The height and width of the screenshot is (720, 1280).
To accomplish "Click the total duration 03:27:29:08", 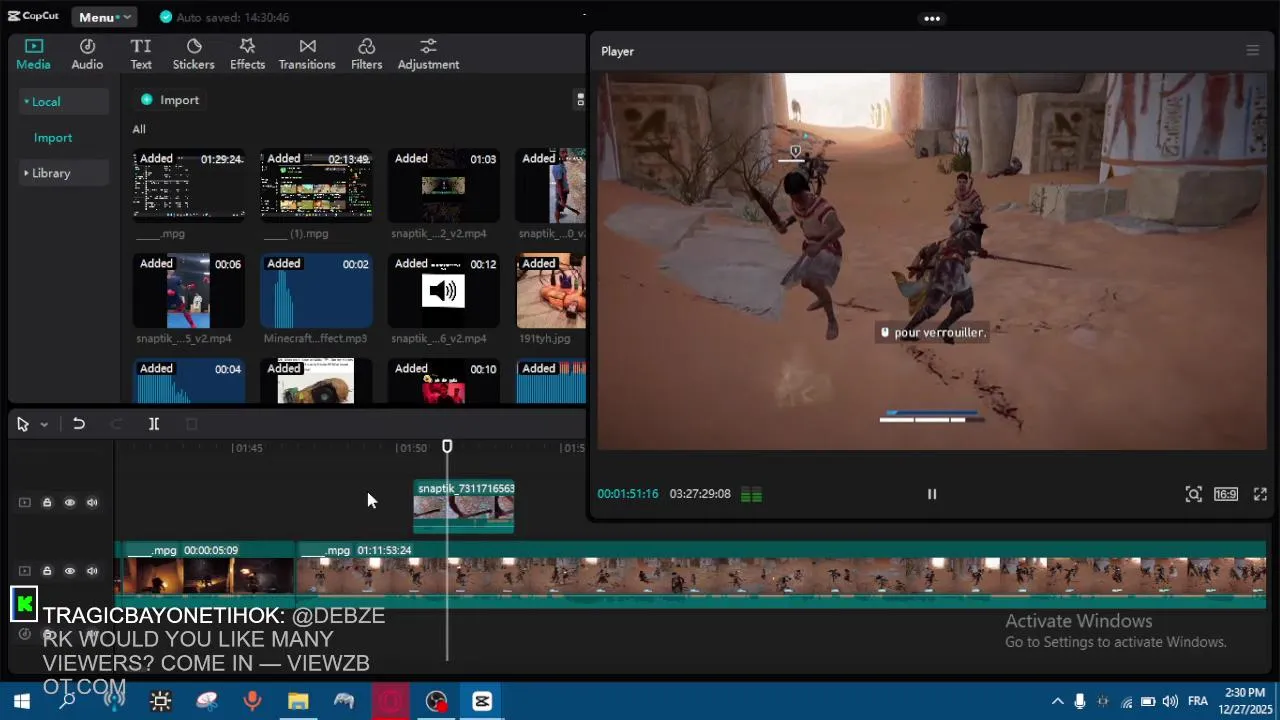I will tap(700, 494).
